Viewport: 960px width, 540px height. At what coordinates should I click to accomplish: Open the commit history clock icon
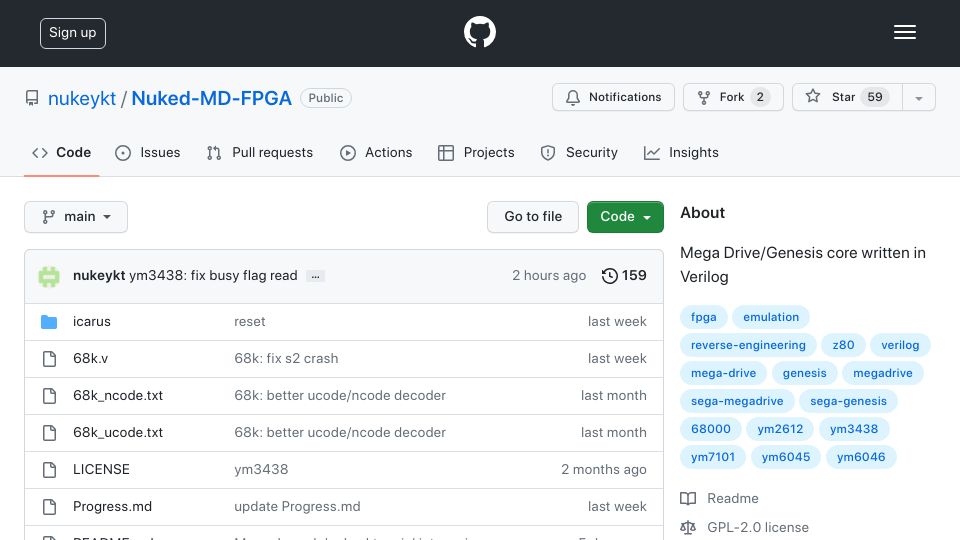click(x=609, y=276)
